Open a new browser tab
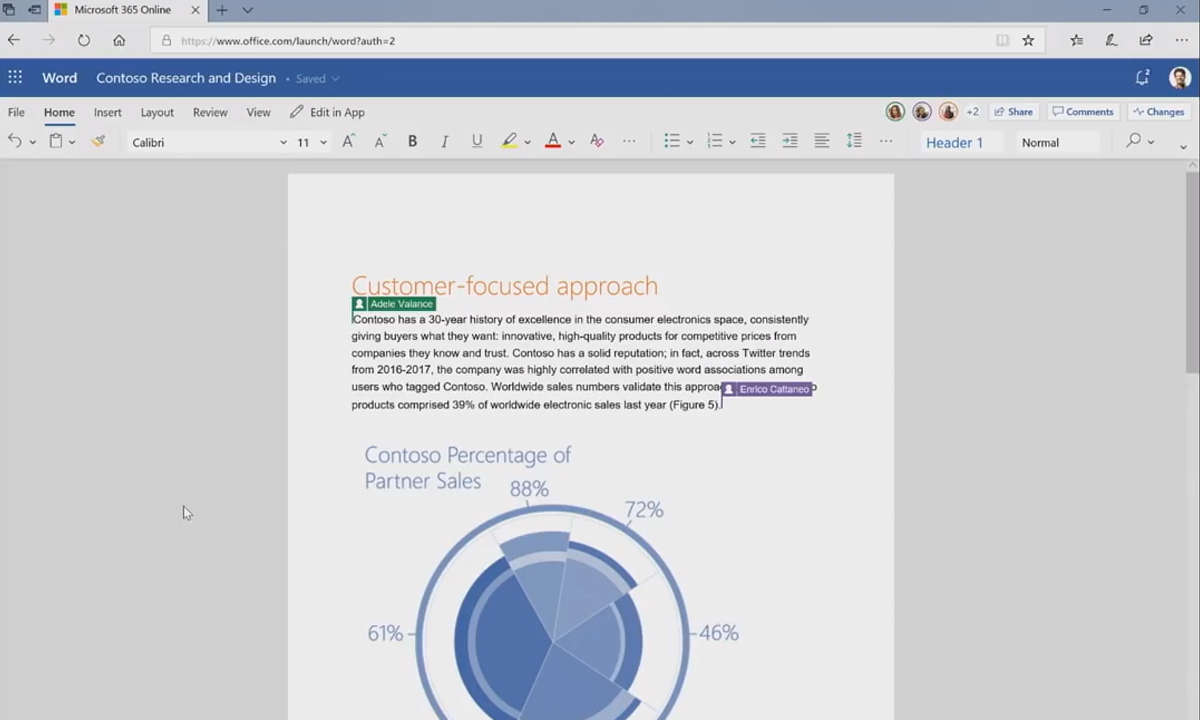1200x720 pixels. pos(222,10)
